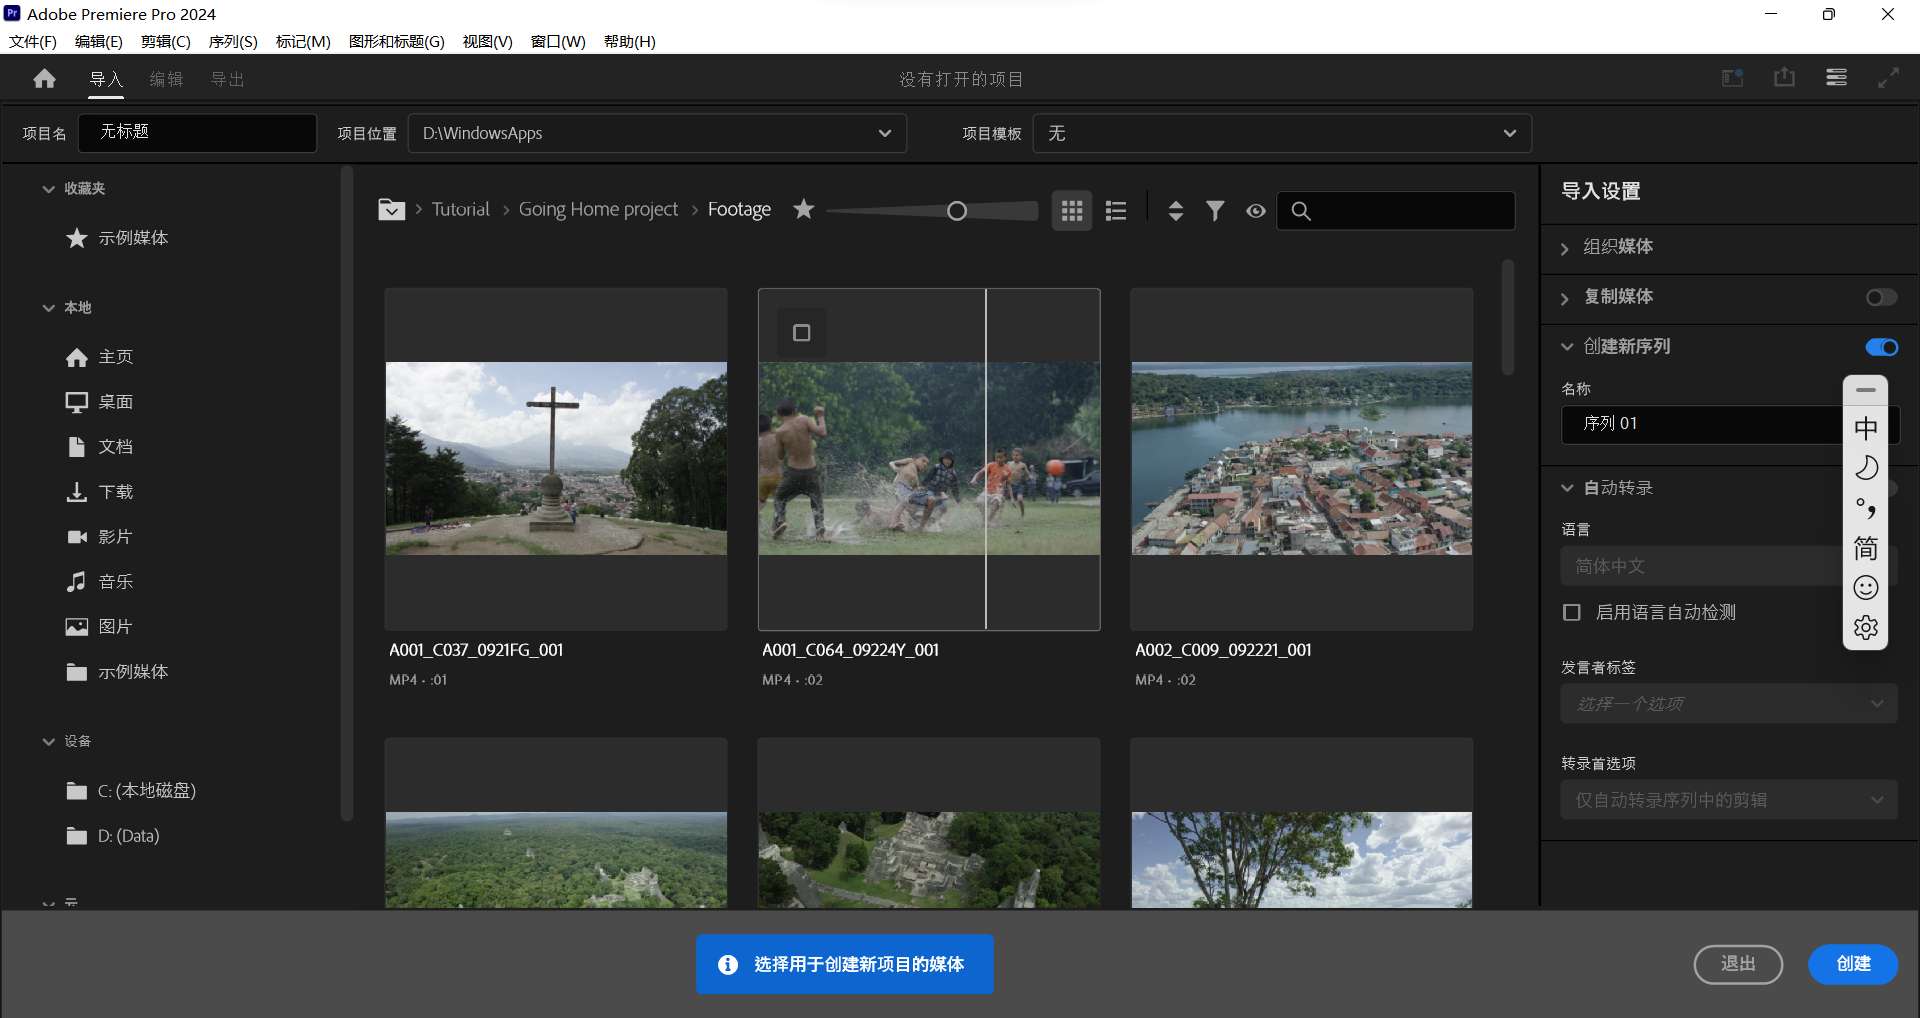
Task: Open the 序列(S) menu
Action: 232,41
